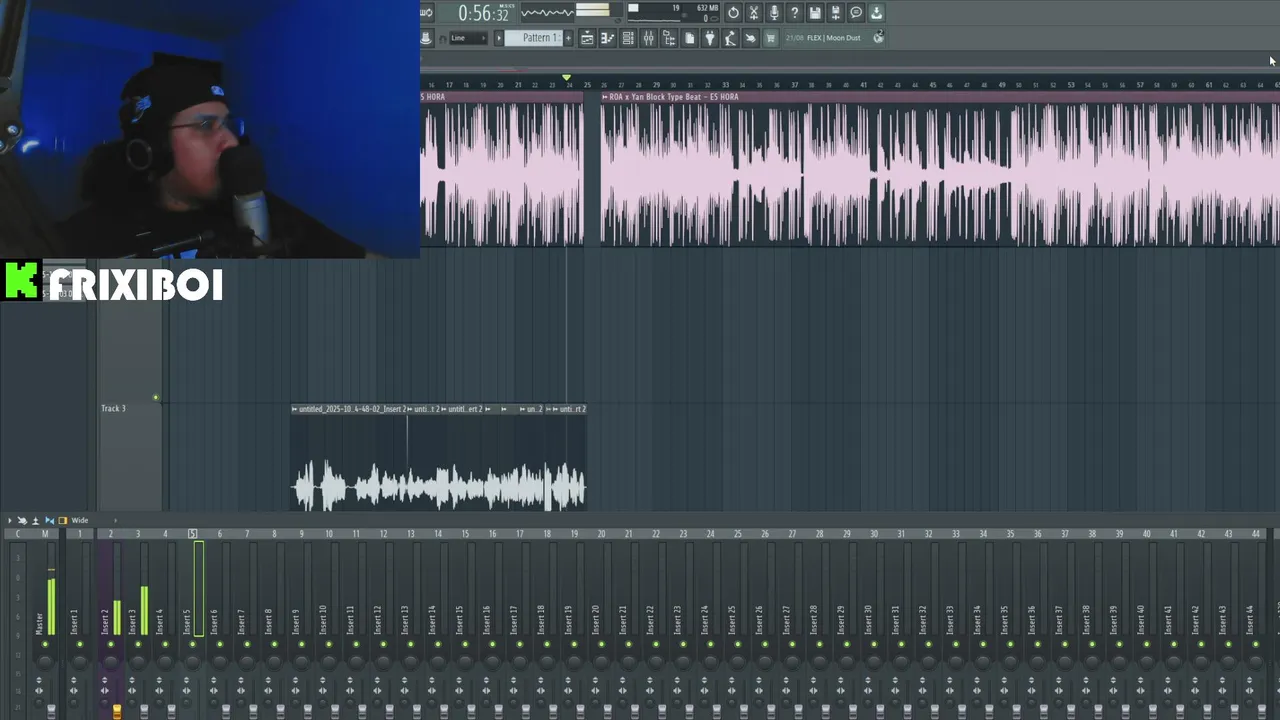Open the Line snap dropdown
The height and width of the screenshot is (720, 1280).
pyautogui.click(x=467, y=38)
